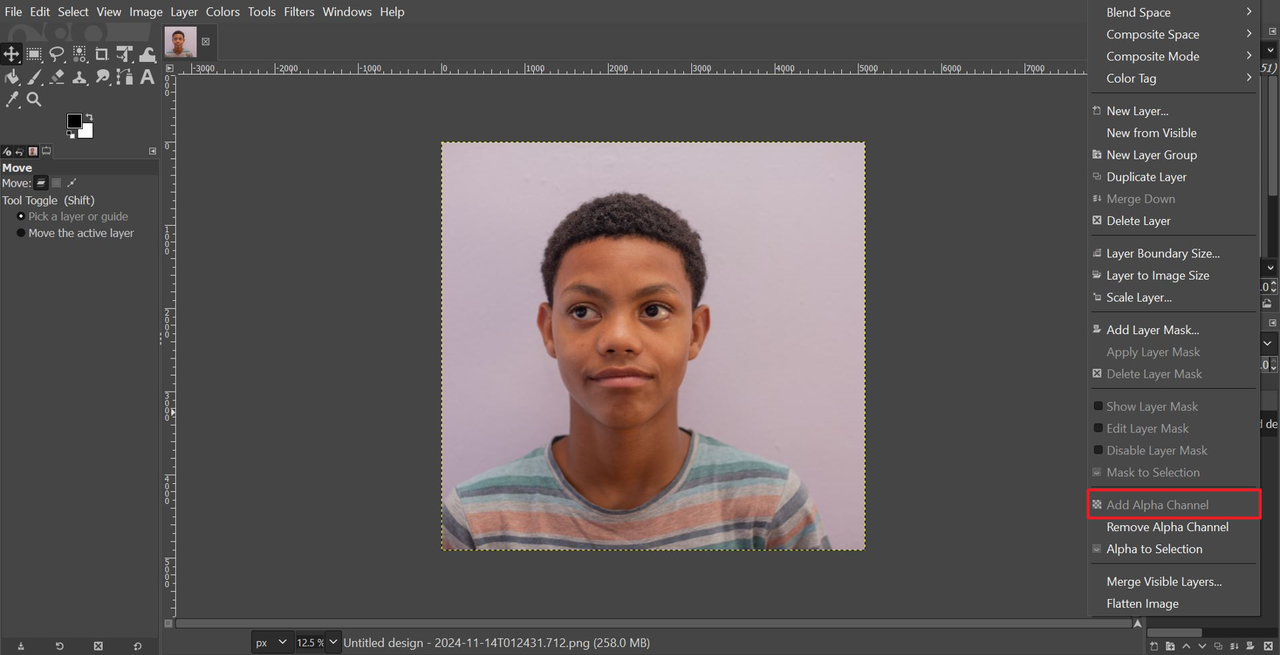Image resolution: width=1280 pixels, height=655 pixels.
Task: Open the Filters menu
Action: [299, 12]
